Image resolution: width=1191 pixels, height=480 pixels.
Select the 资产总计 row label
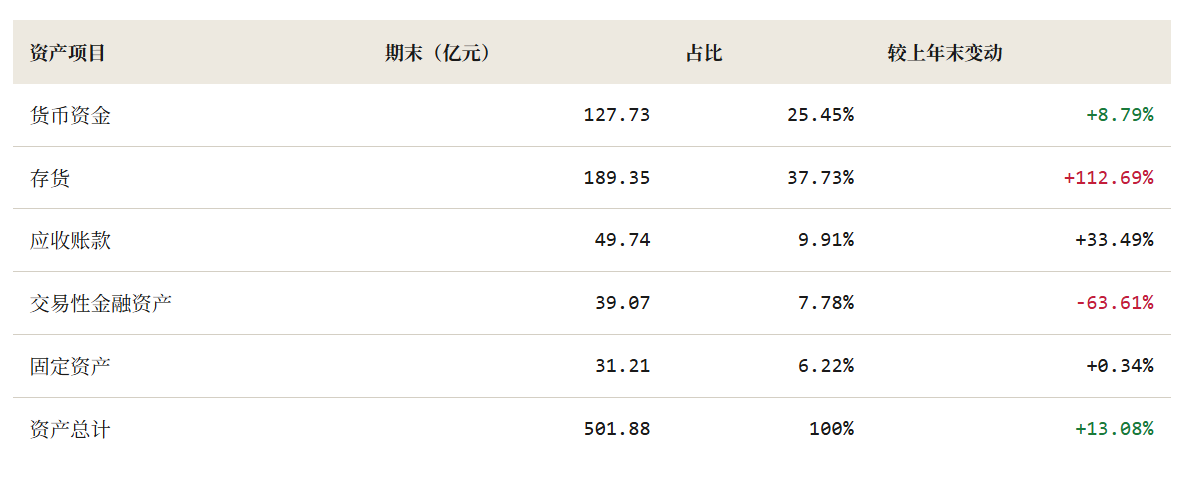click(70, 429)
